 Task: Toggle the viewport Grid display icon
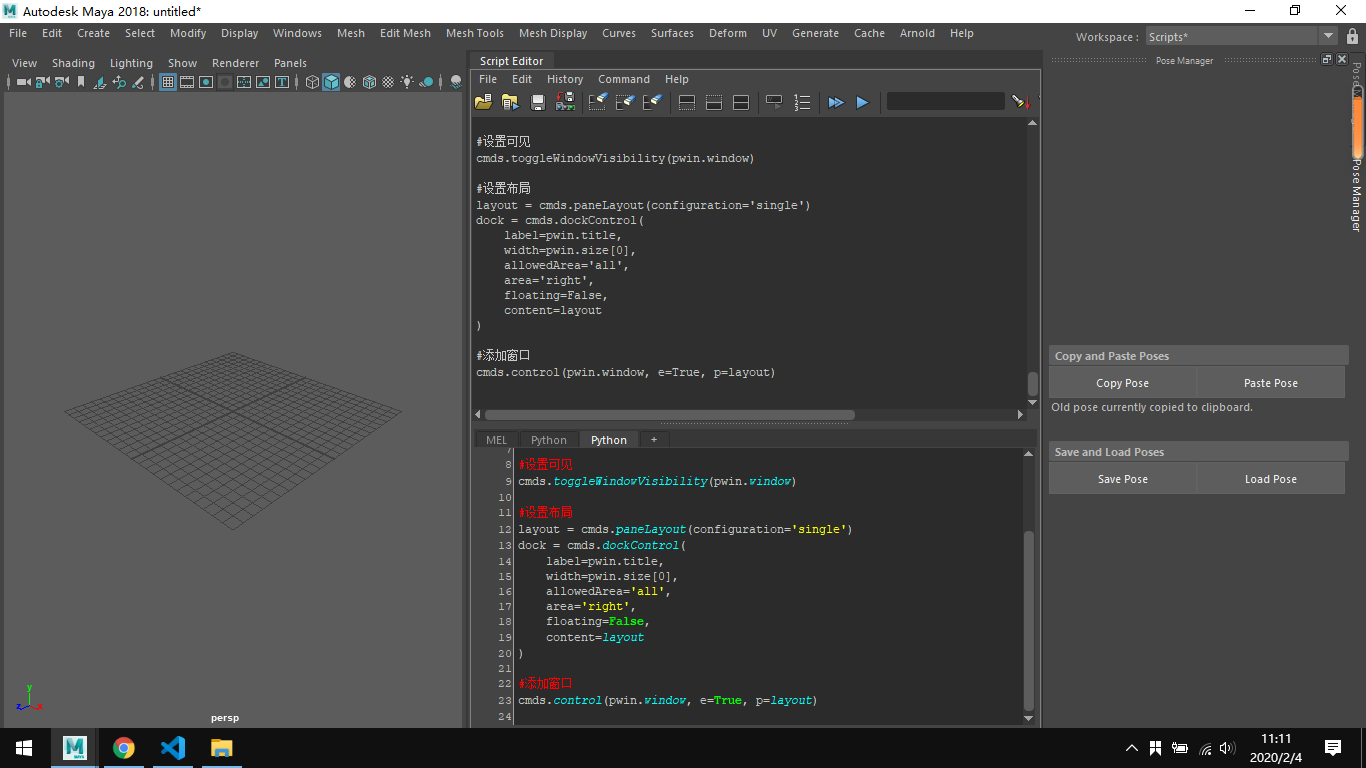click(168, 82)
